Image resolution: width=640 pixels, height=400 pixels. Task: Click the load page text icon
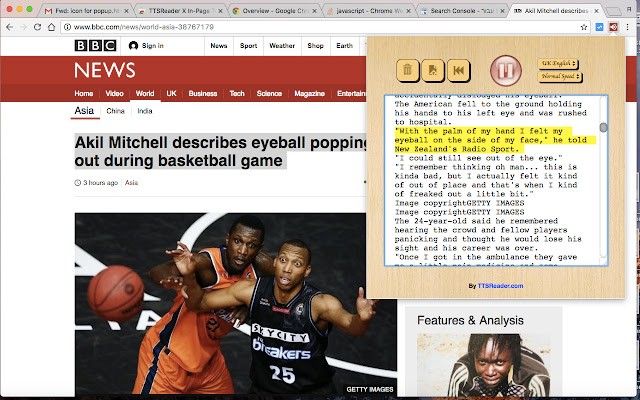tap(432, 70)
